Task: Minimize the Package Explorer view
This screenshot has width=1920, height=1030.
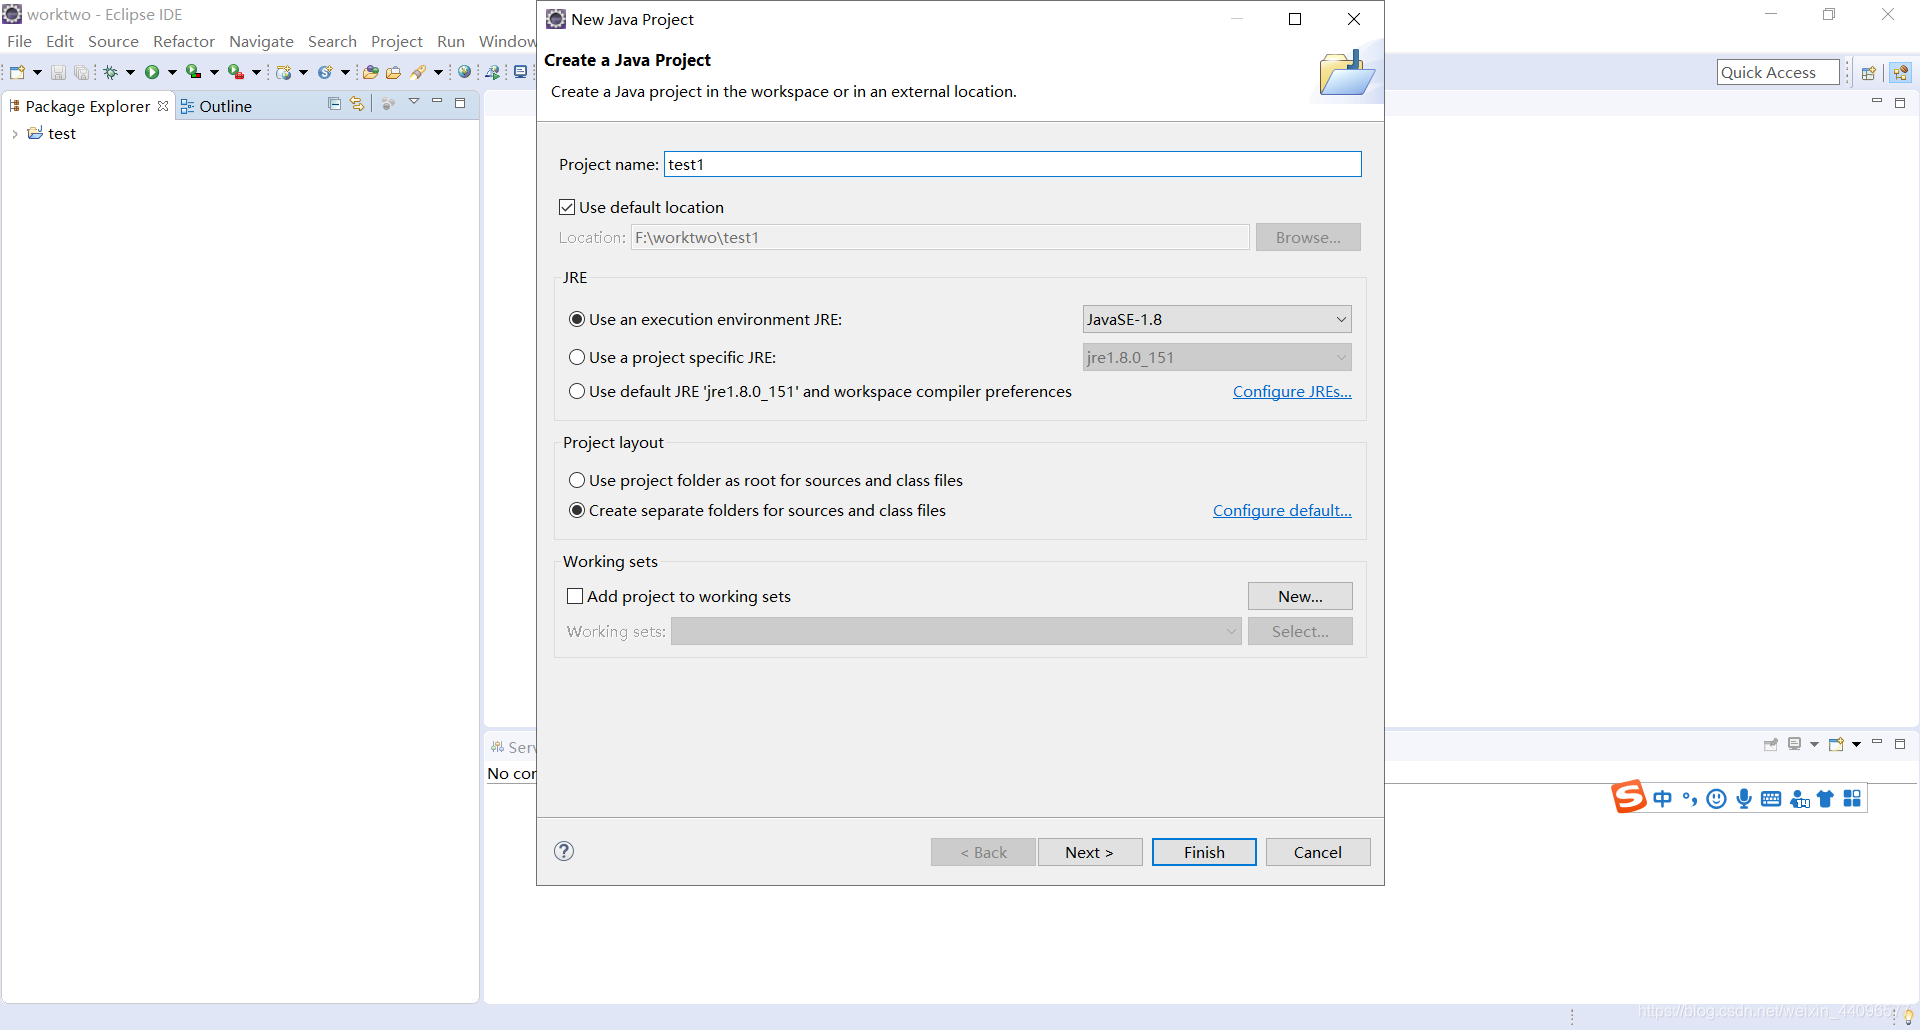Action: pyautogui.click(x=437, y=102)
